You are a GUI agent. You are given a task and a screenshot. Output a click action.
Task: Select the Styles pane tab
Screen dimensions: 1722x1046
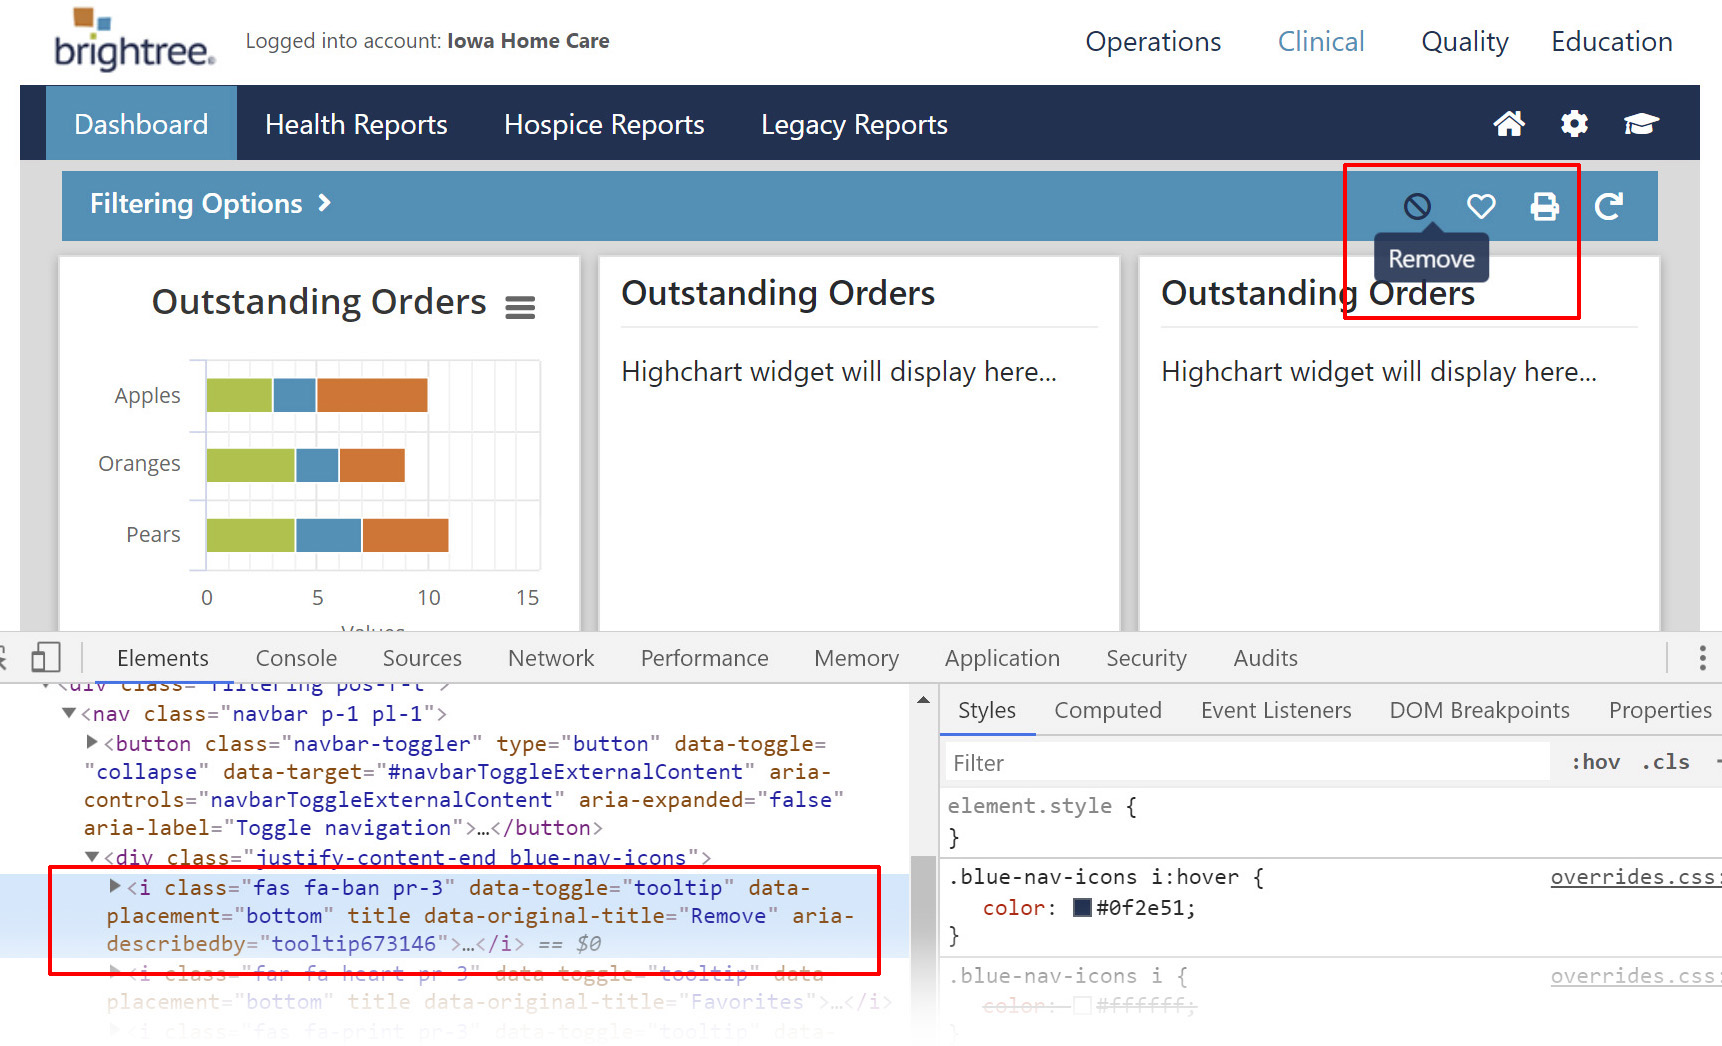[987, 710]
